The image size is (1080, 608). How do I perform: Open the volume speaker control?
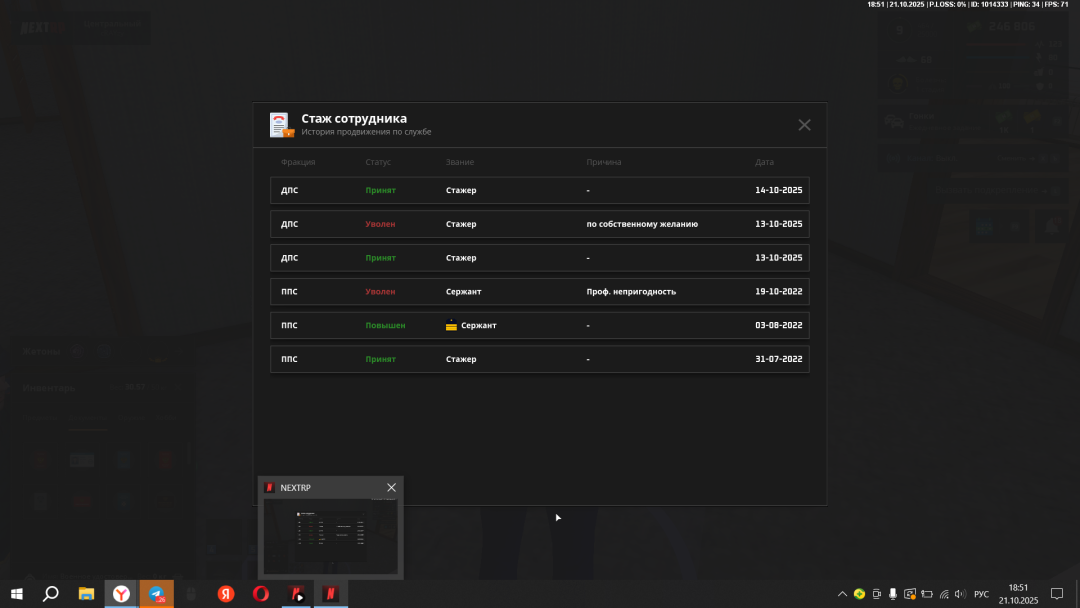click(x=960, y=594)
